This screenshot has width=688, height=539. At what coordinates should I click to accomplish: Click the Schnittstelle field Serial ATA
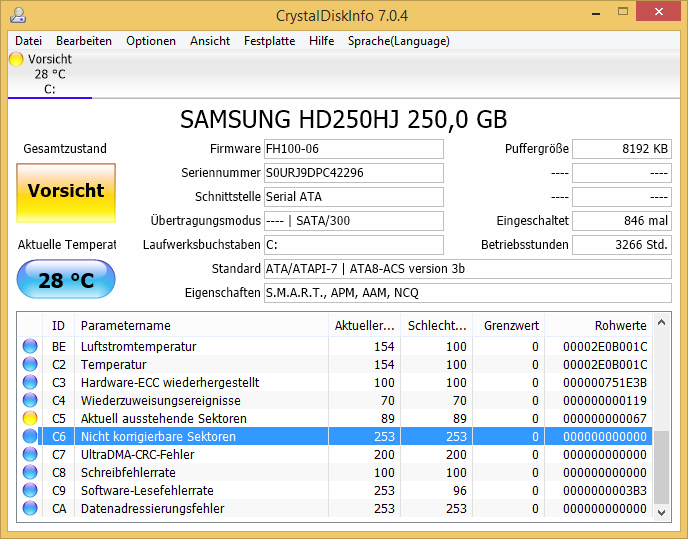pos(354,197)
